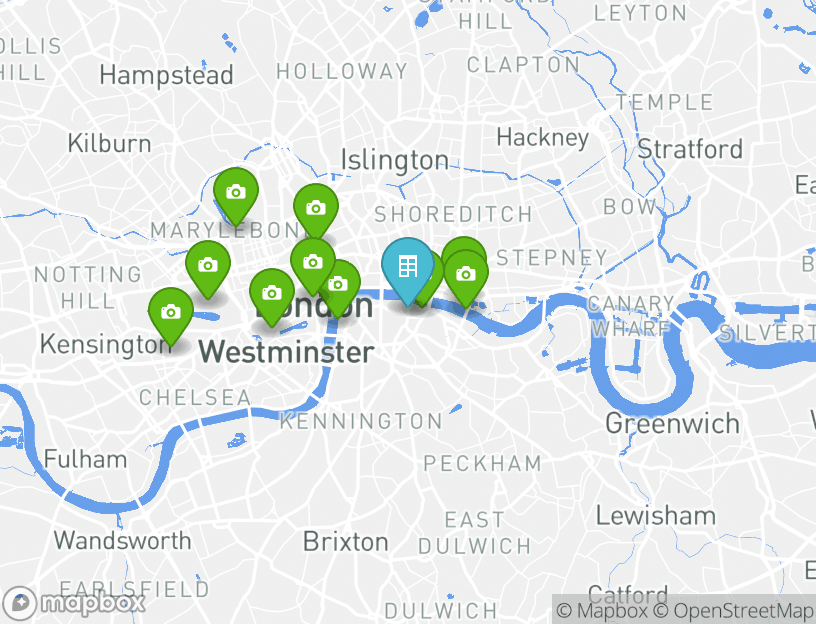816x624 pixels.
Task: Select the blue building marker pin
Action: (x=407, y=267)
